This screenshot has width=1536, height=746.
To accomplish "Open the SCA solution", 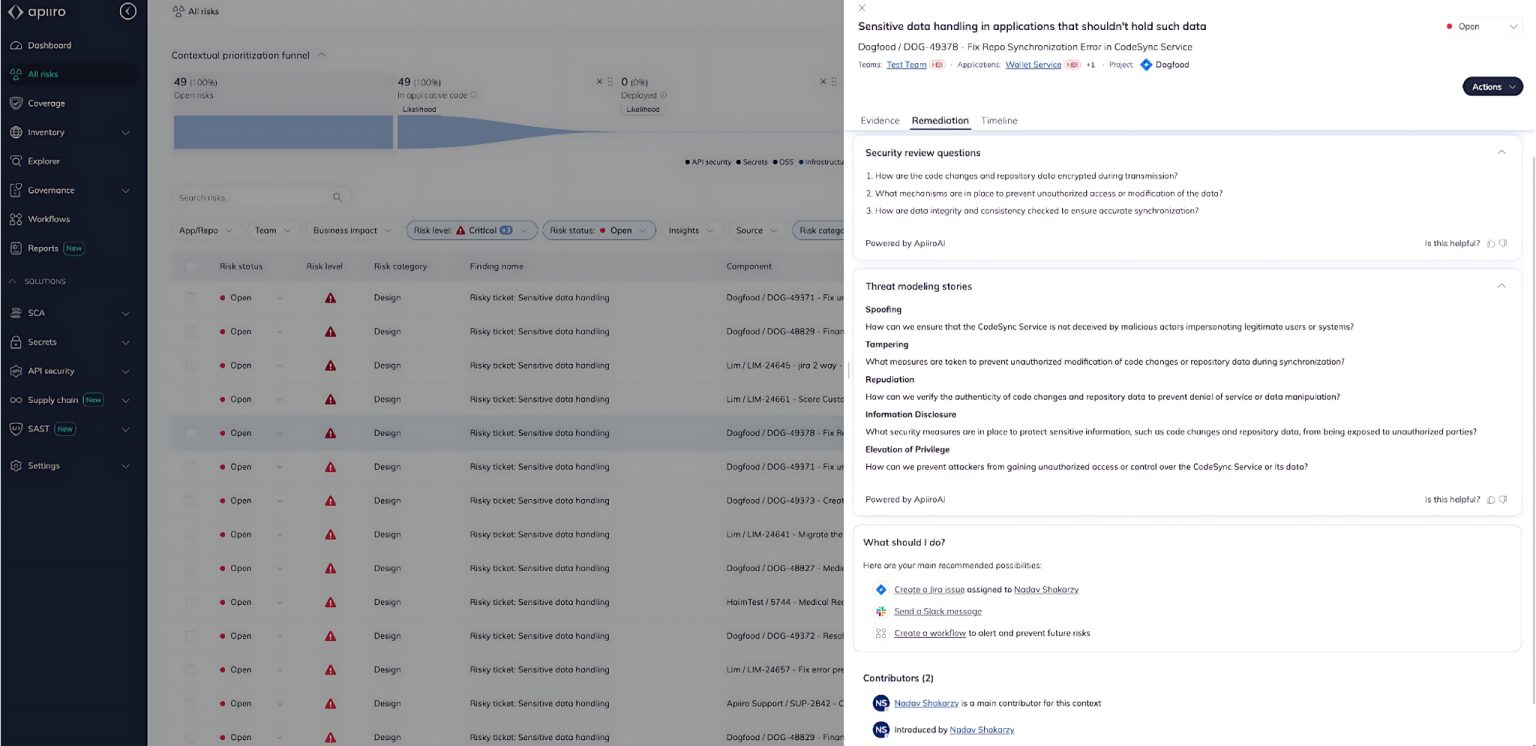I will click(37, 313).
